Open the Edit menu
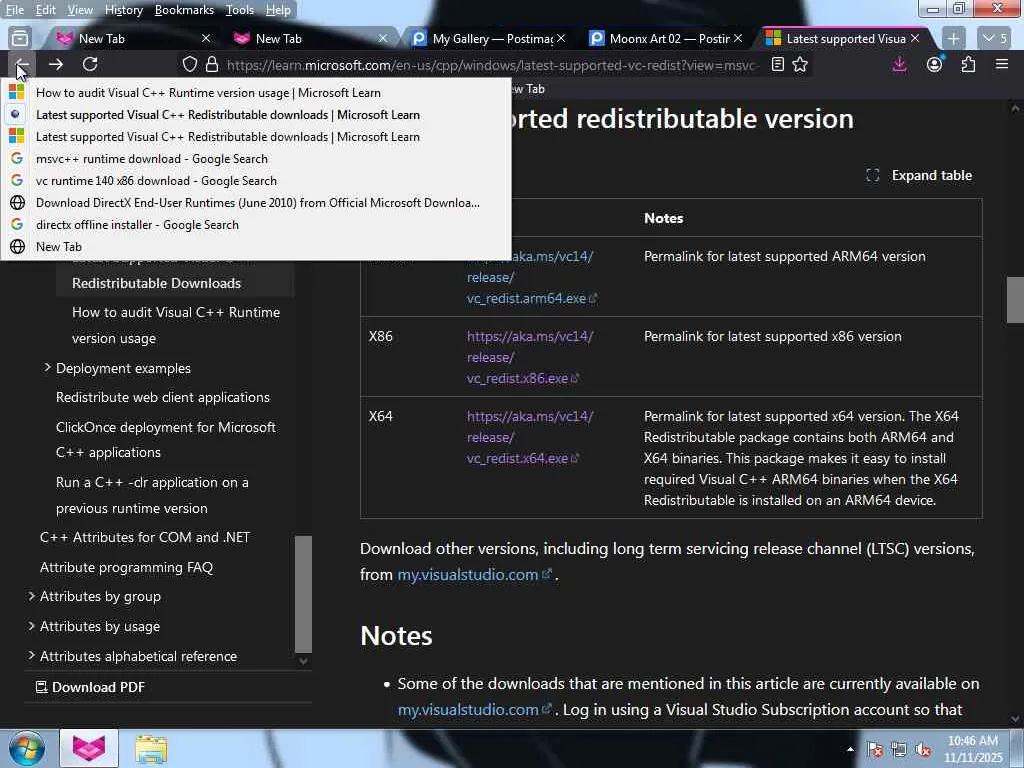Image resolution: width=1024 pixels, height=768 pixels. (45, 10)
